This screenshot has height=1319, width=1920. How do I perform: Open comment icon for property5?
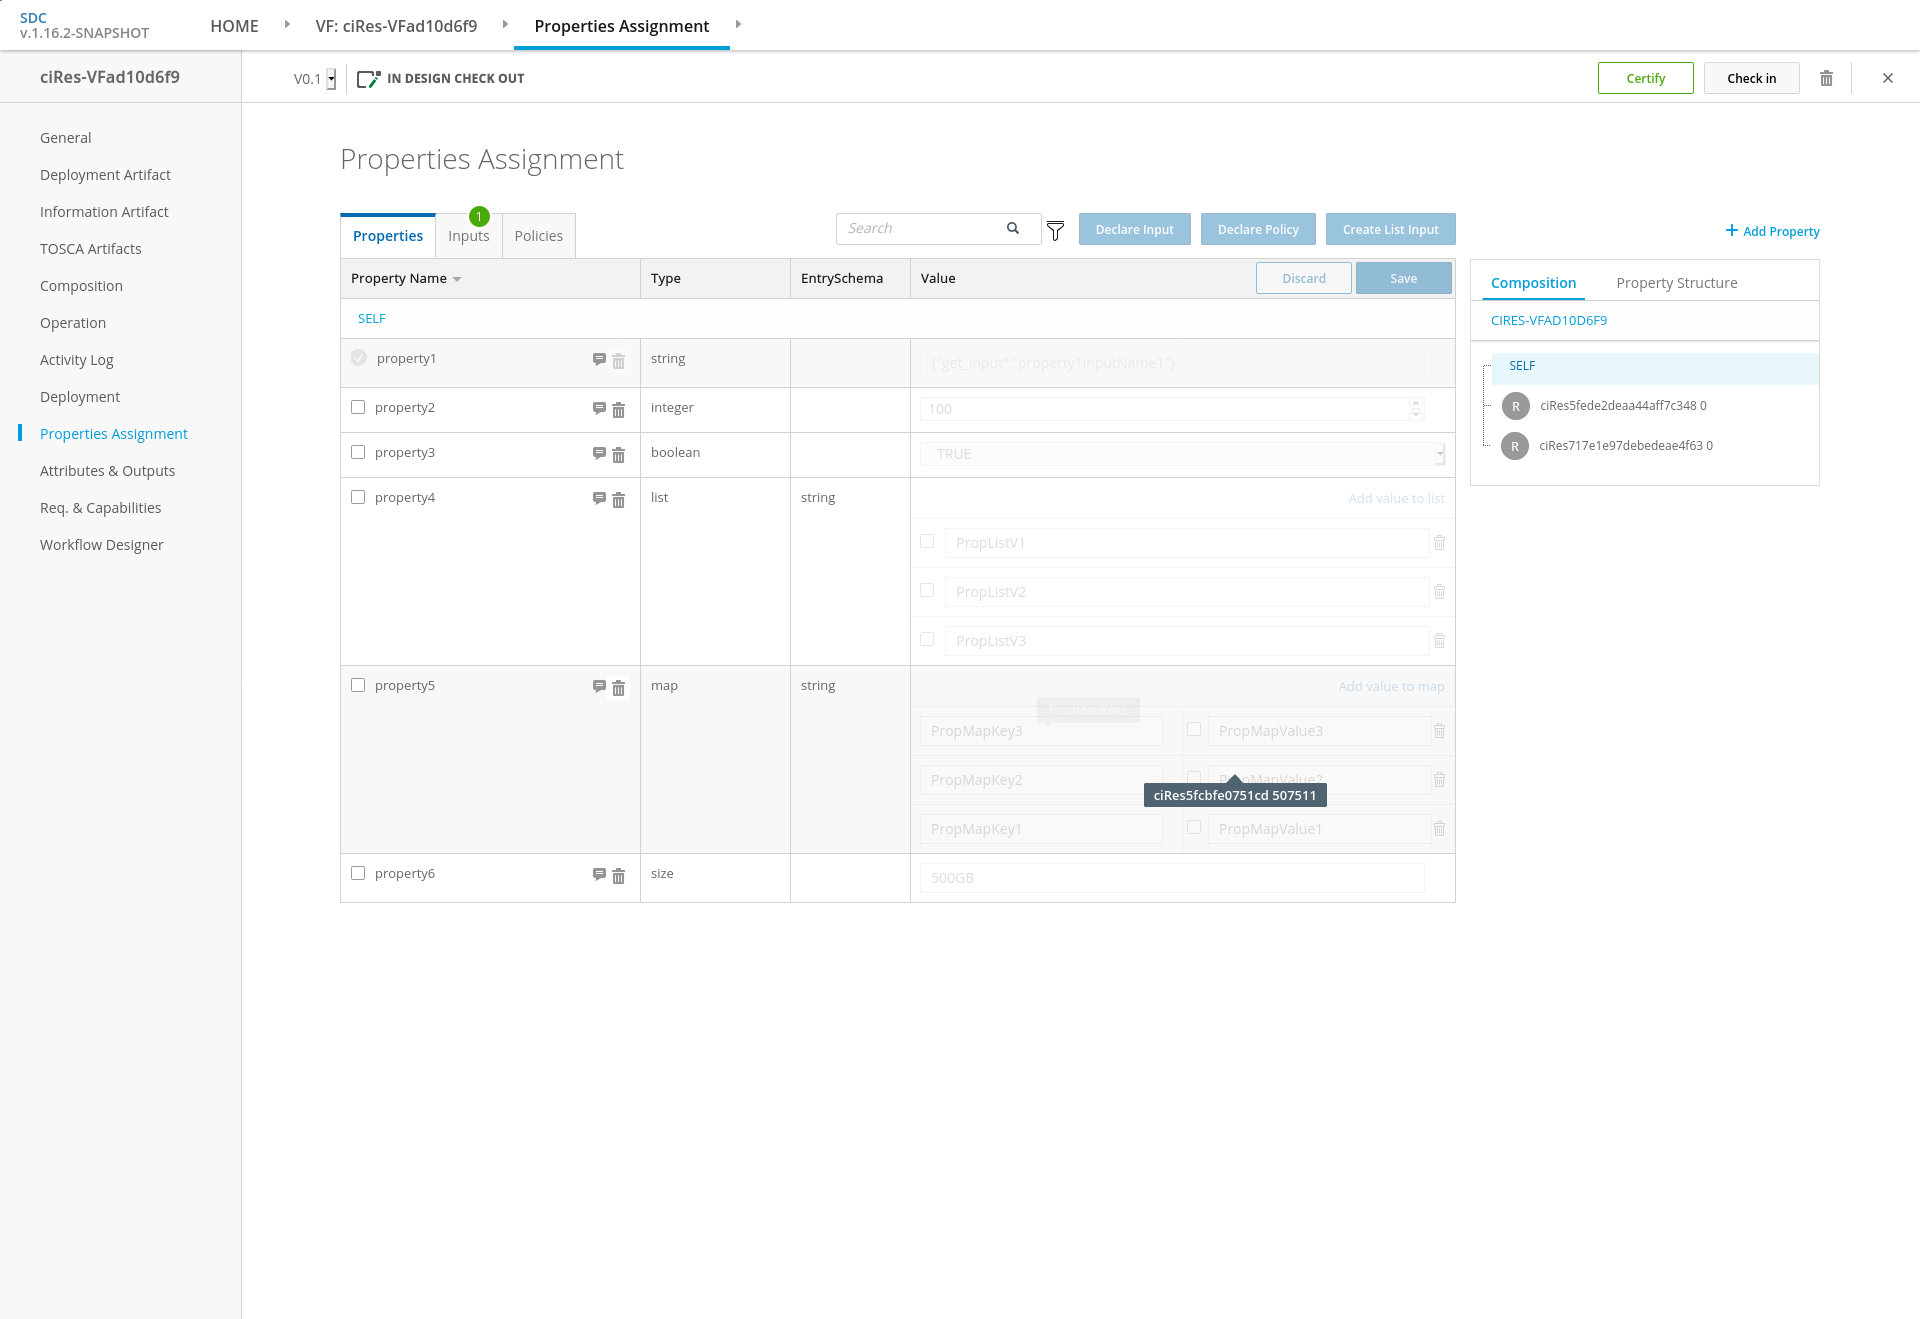point(599,686)
